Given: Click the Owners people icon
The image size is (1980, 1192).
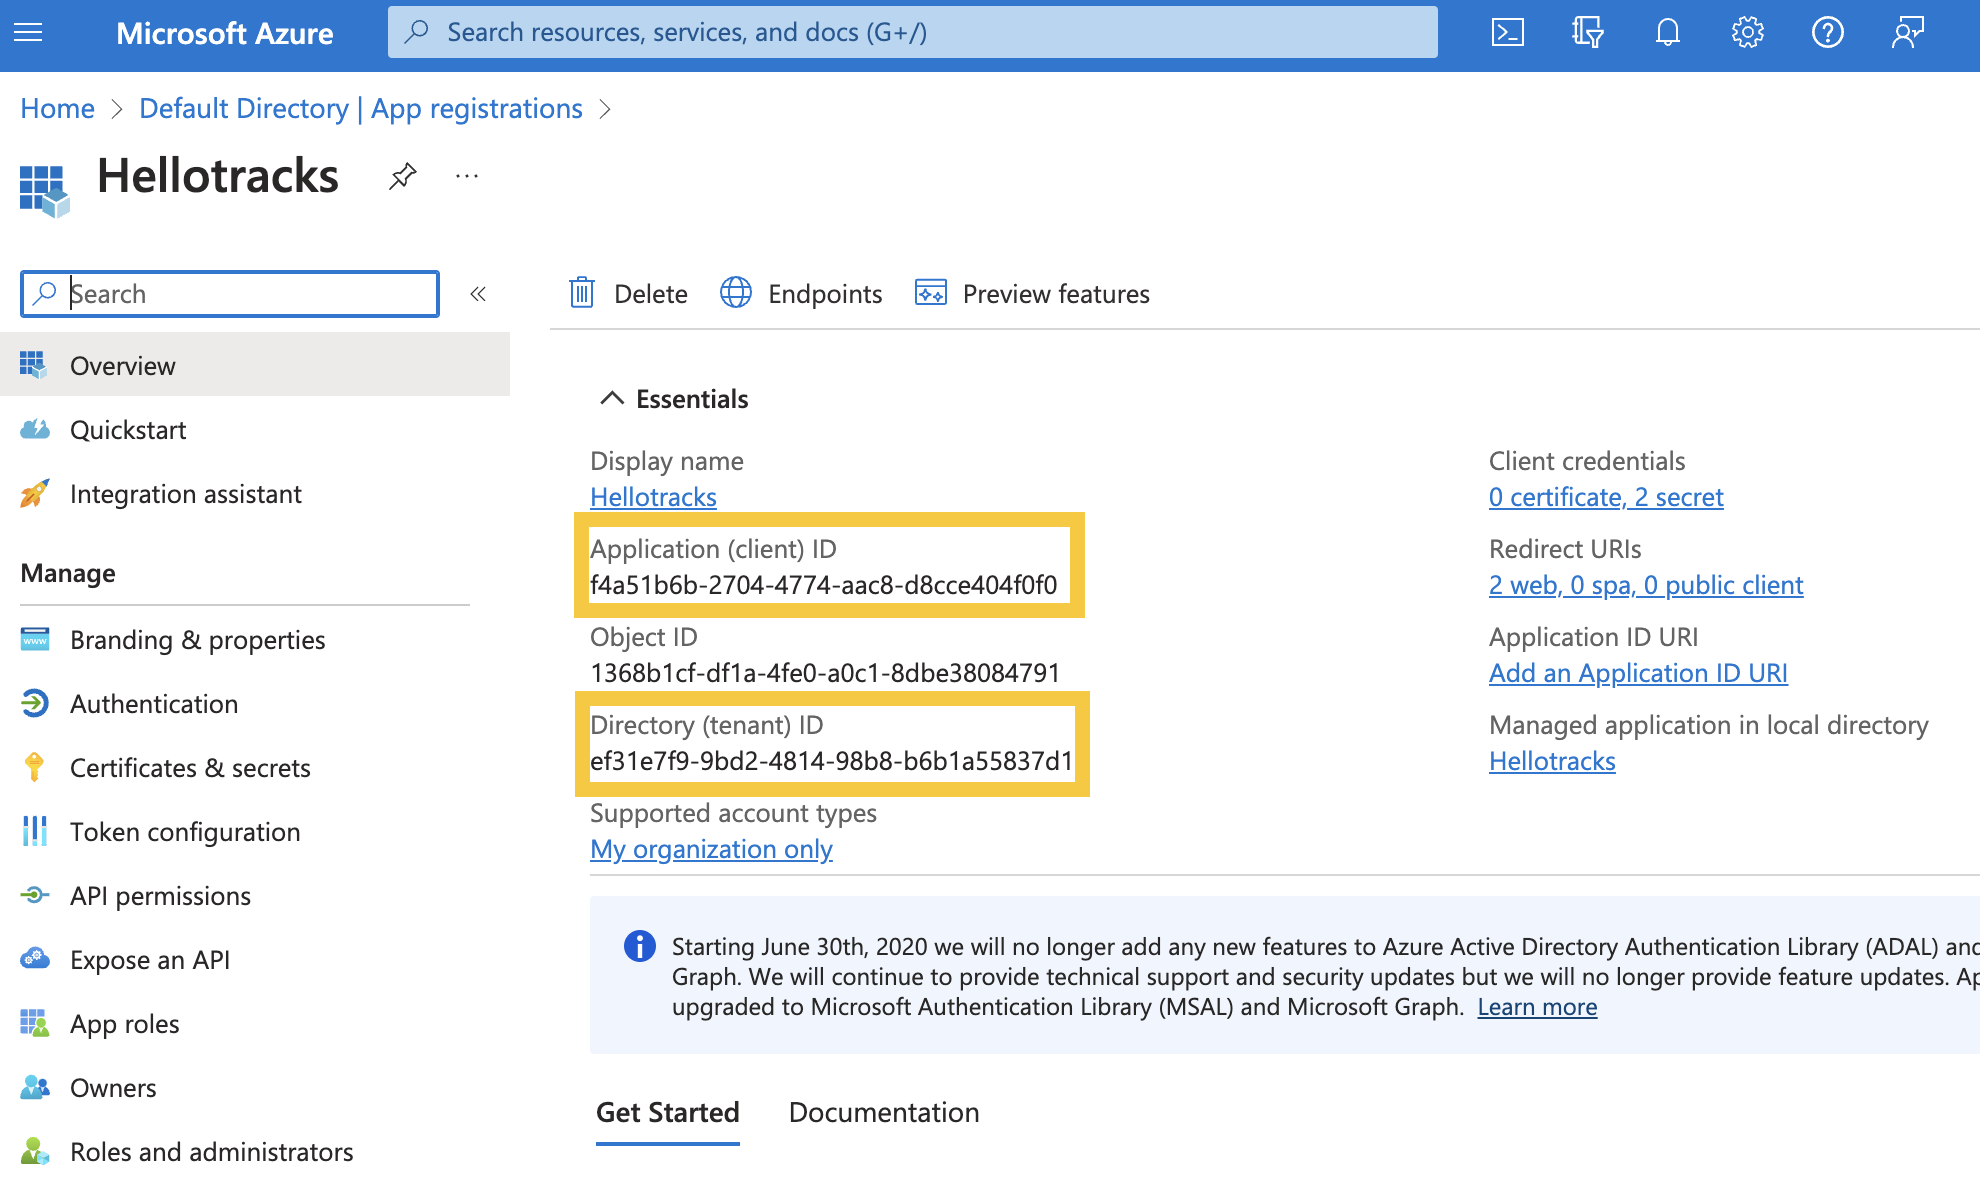Looking at the screenshot, I should 35,1088.
